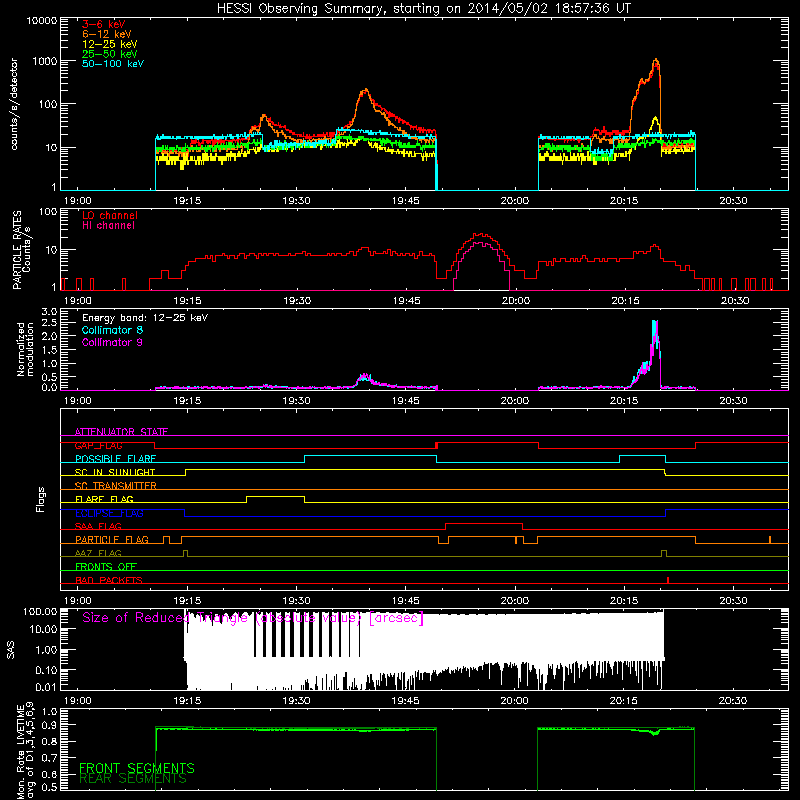
Task: Select the SC_TRANSMITTER flag label
Action: click(115, 486)
